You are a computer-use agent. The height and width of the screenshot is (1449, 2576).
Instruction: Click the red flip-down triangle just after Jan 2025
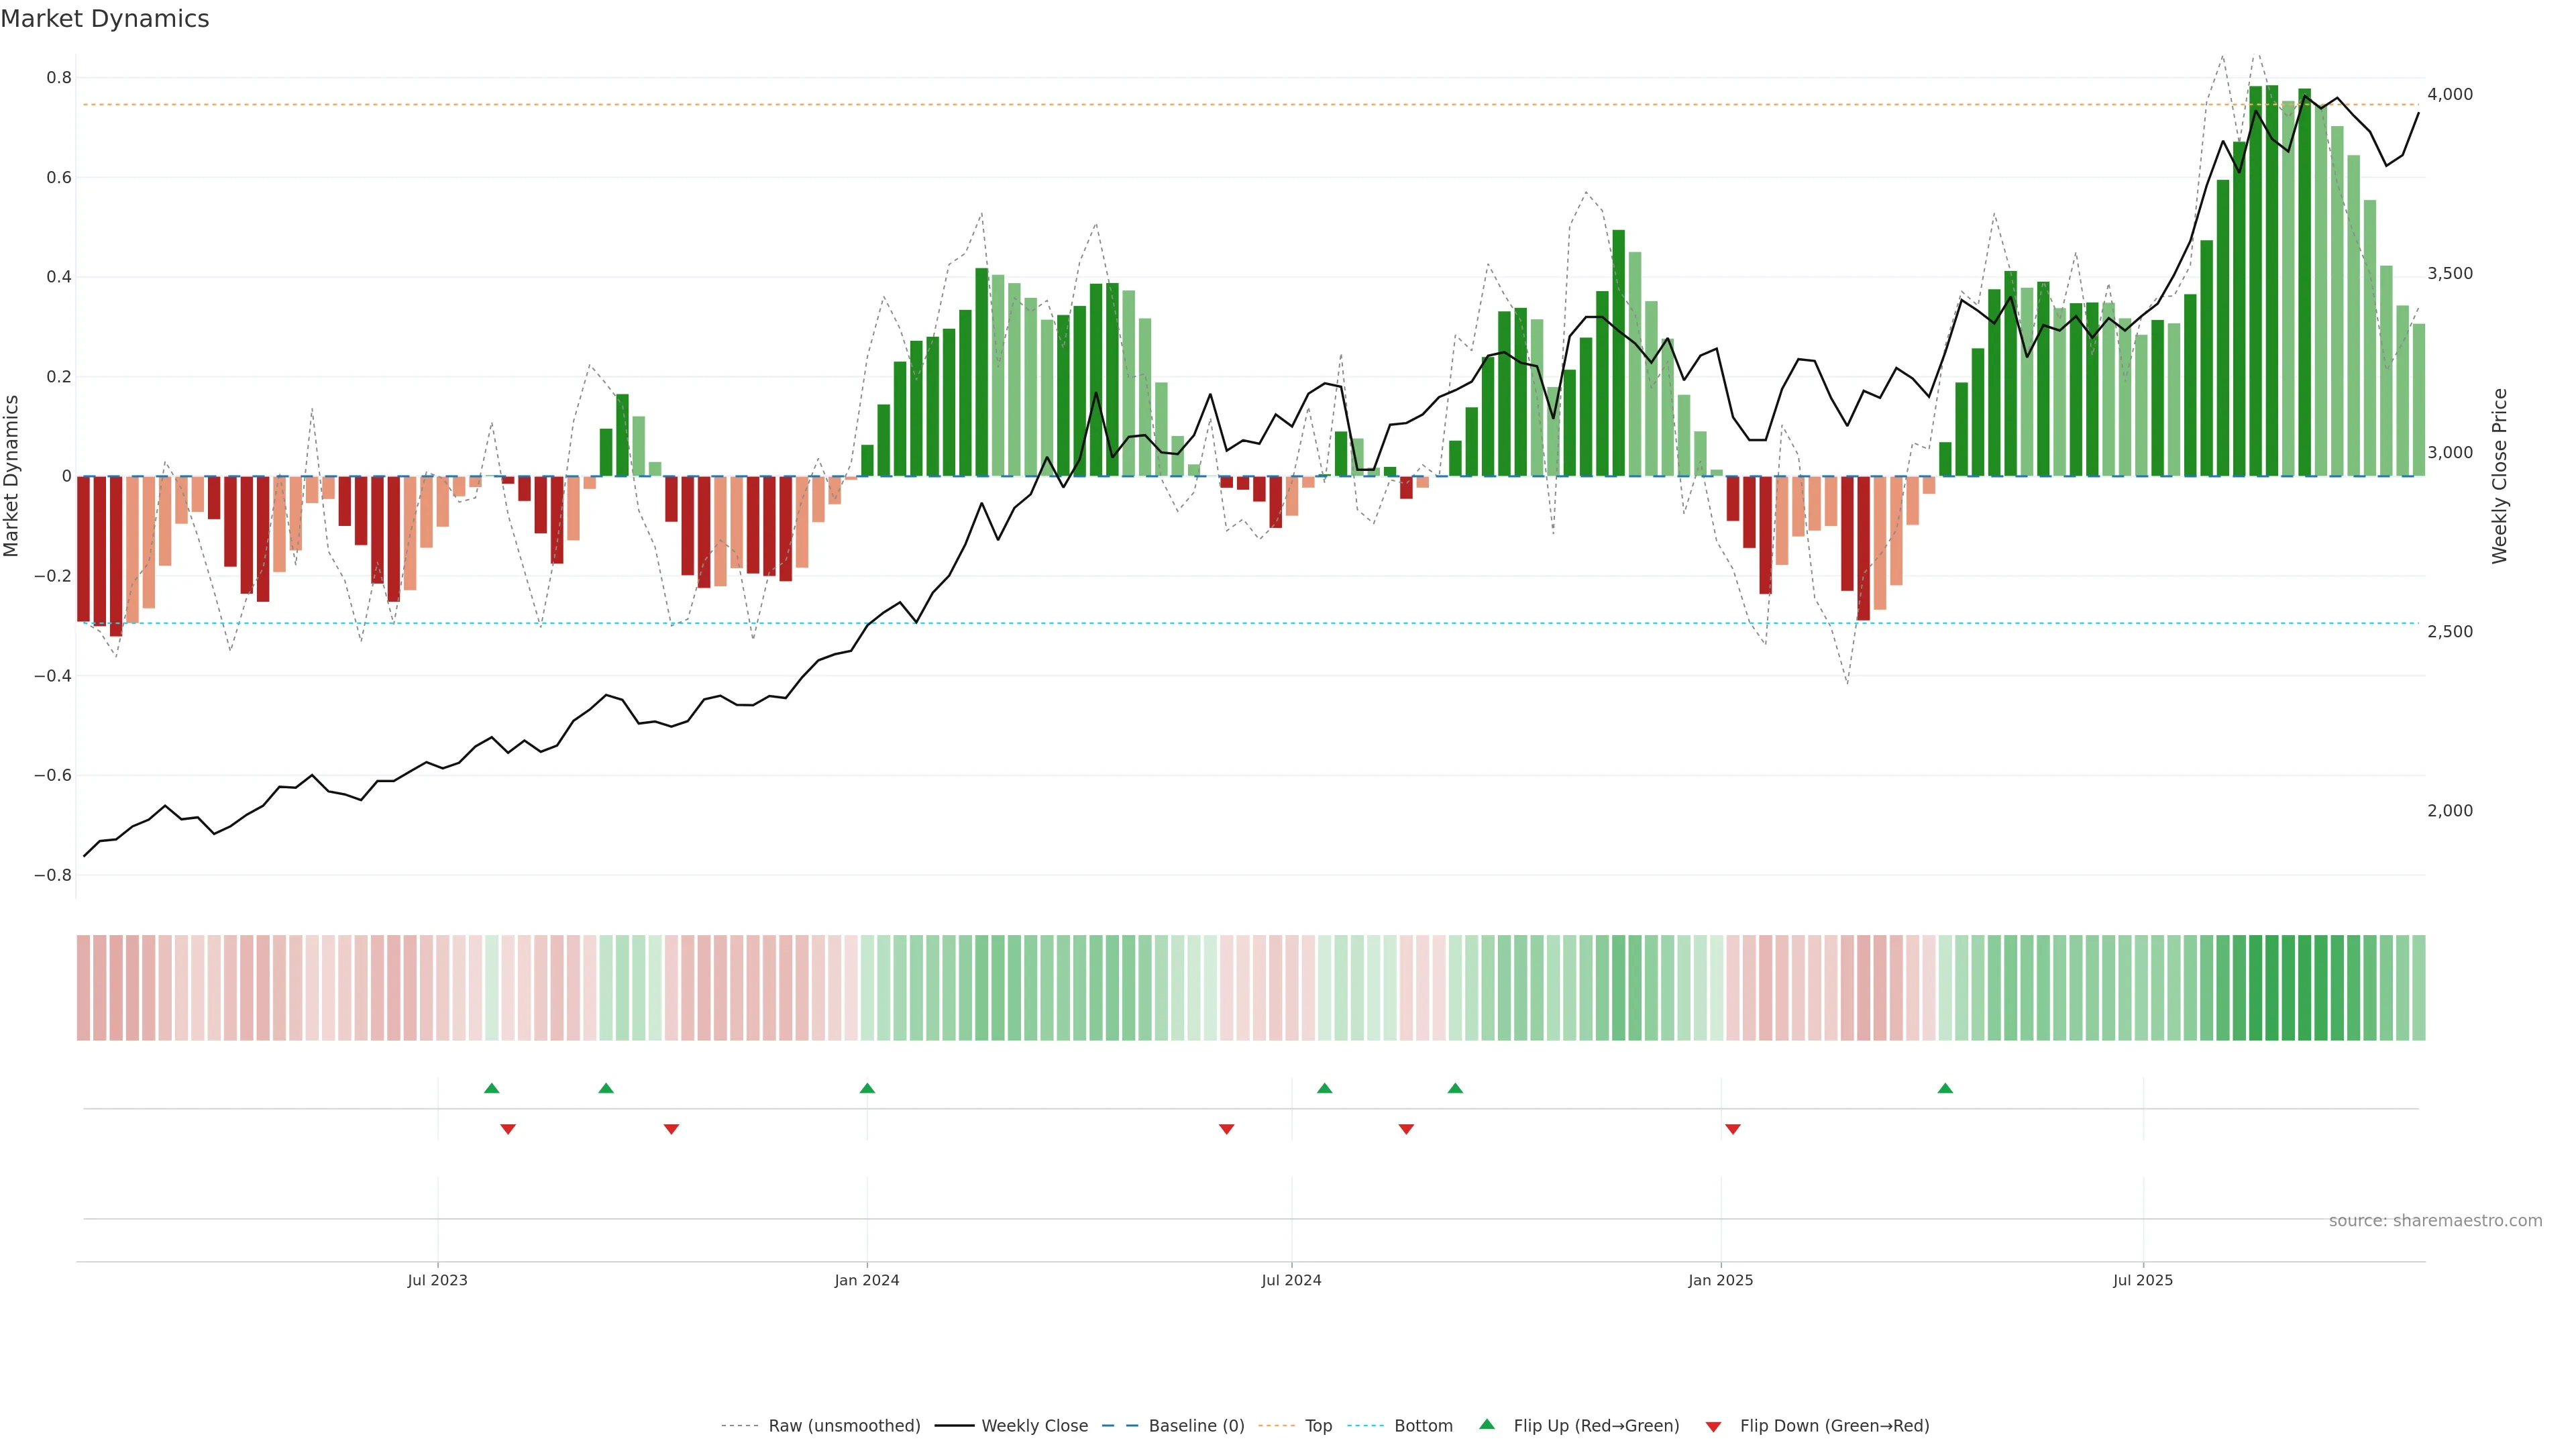click(x=1733, y=1129)
